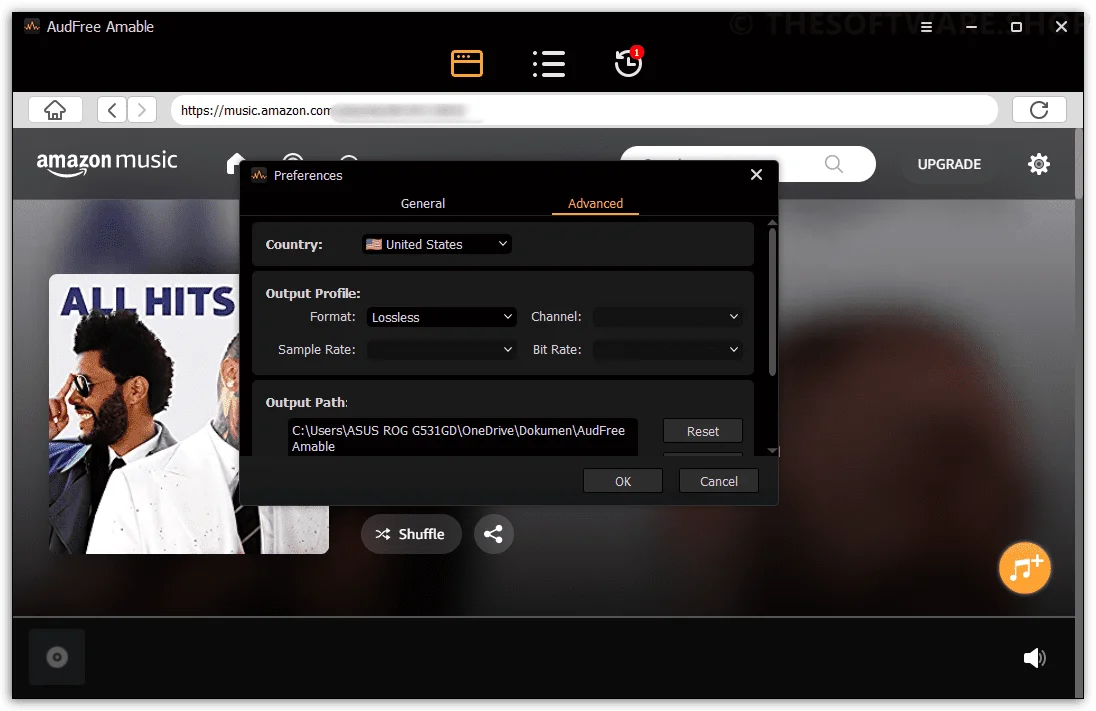This screenshot has height=711, width=1096.
Task: Select the Advanced tab
Action: [595, 203]
